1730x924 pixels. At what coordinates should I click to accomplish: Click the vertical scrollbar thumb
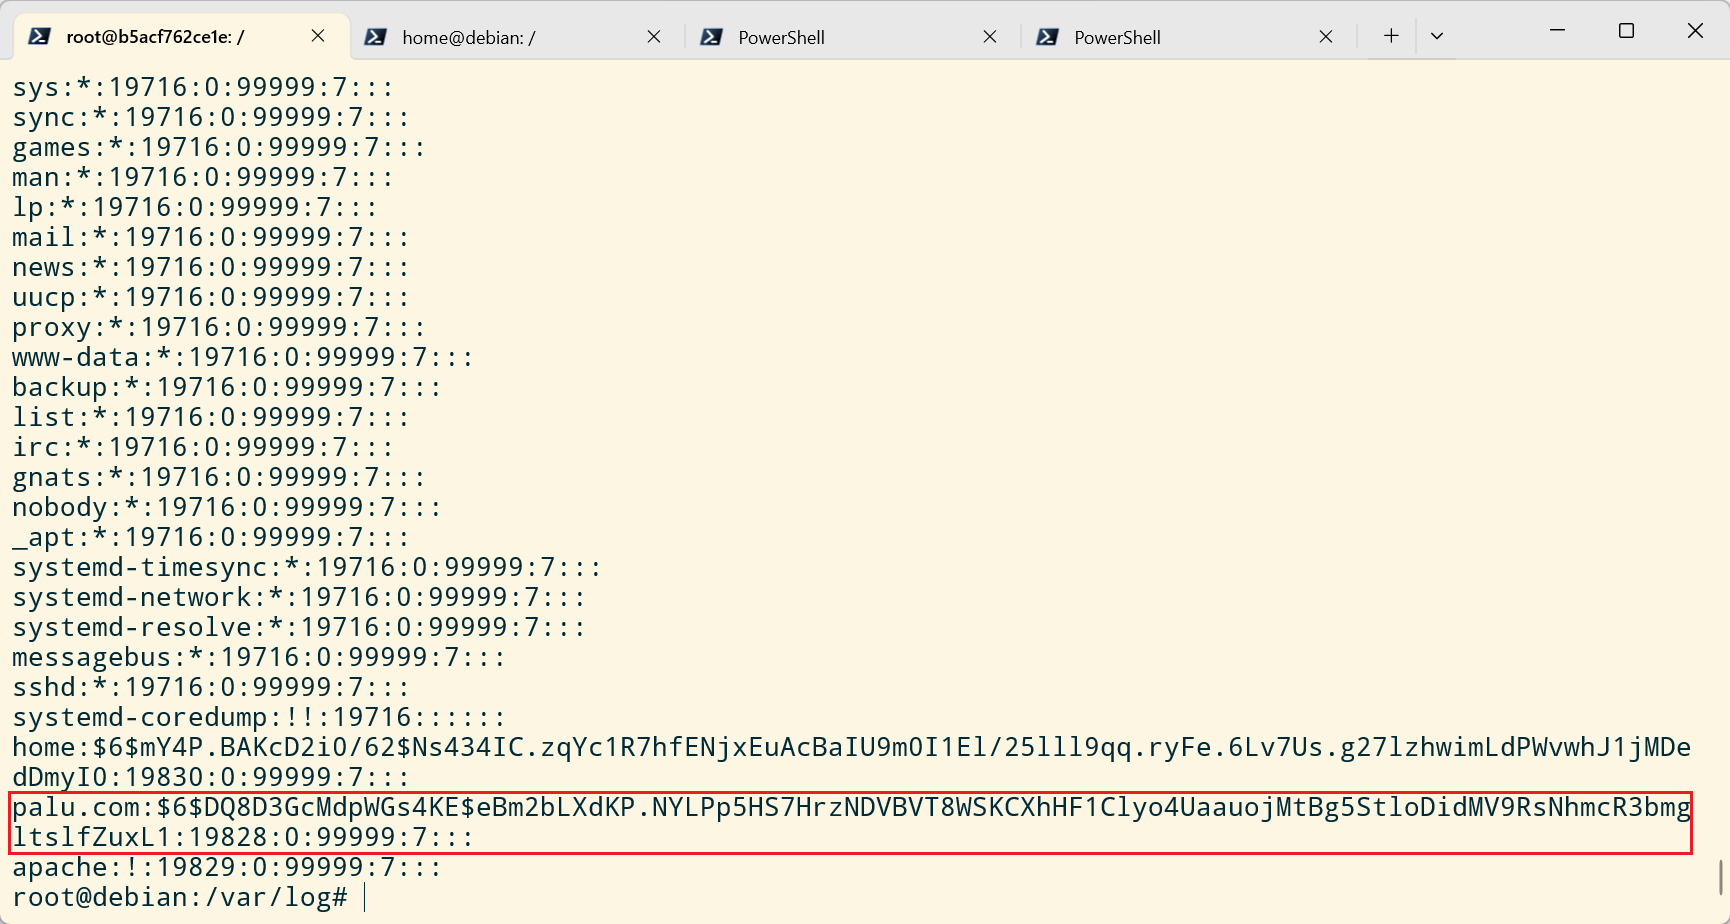coord(1721,877)
